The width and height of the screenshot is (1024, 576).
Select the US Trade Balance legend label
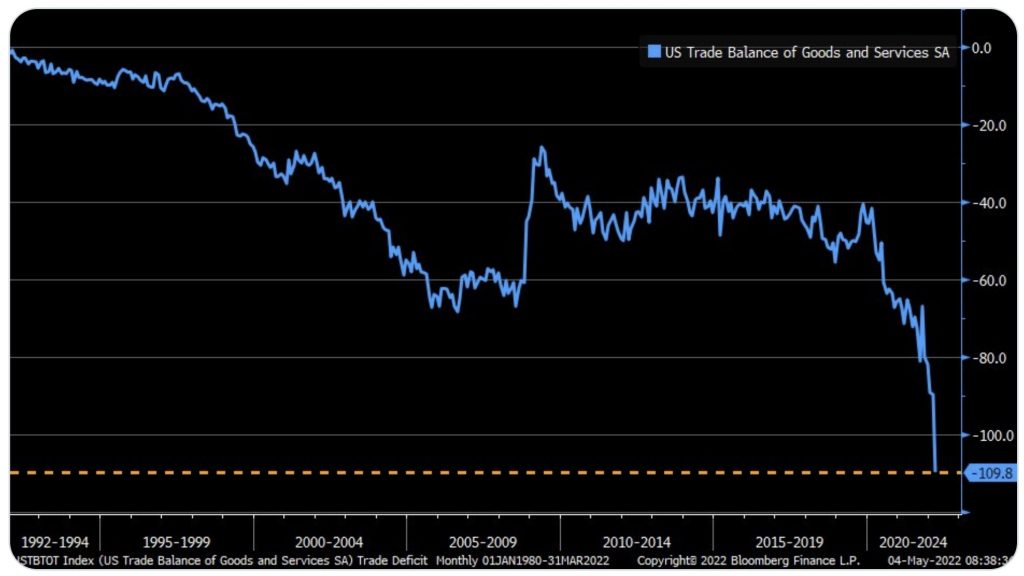pyautogui.click(x=805, y=52)
